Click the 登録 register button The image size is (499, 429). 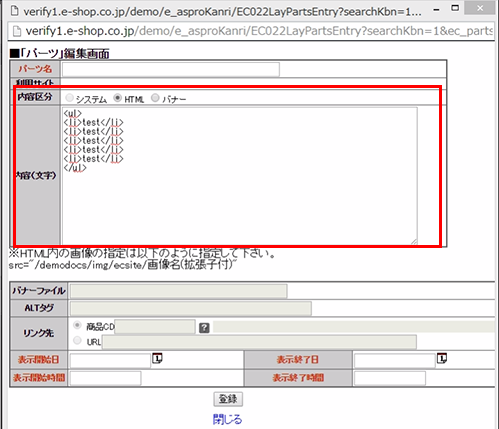pyautogui.click(x=228, y=399)
